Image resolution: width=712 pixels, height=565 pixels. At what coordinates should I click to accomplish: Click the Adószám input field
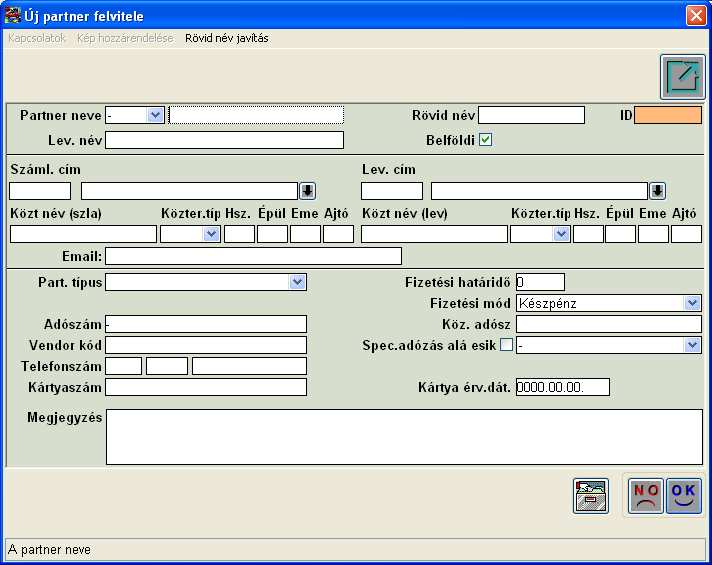point(206,324)
